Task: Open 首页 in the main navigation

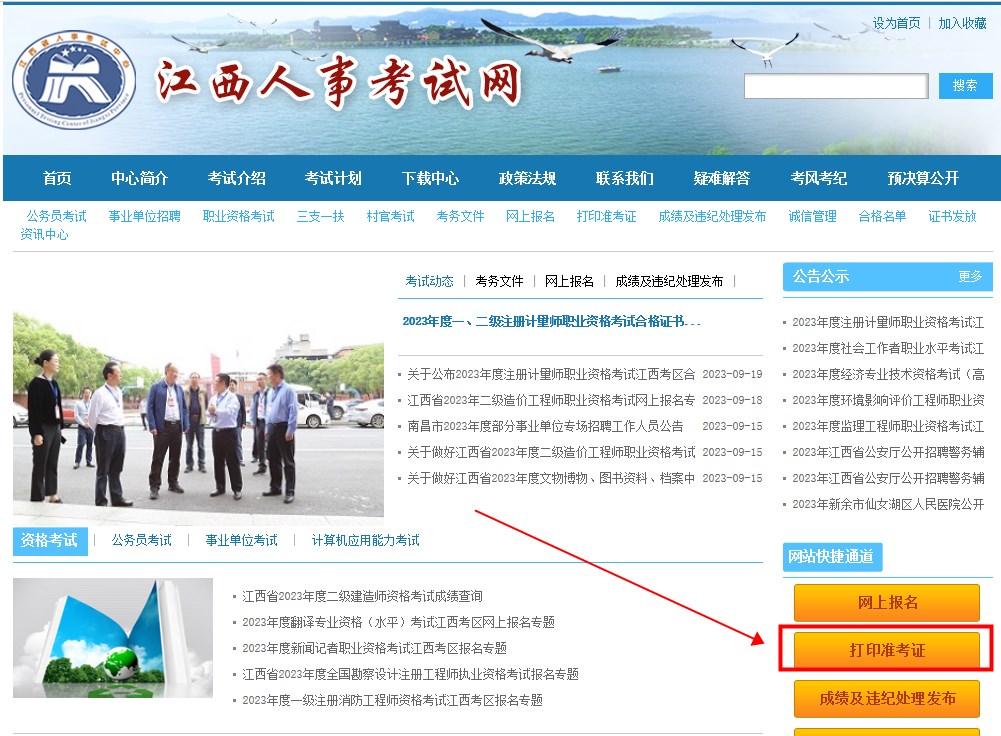Action: pos(57,178)
